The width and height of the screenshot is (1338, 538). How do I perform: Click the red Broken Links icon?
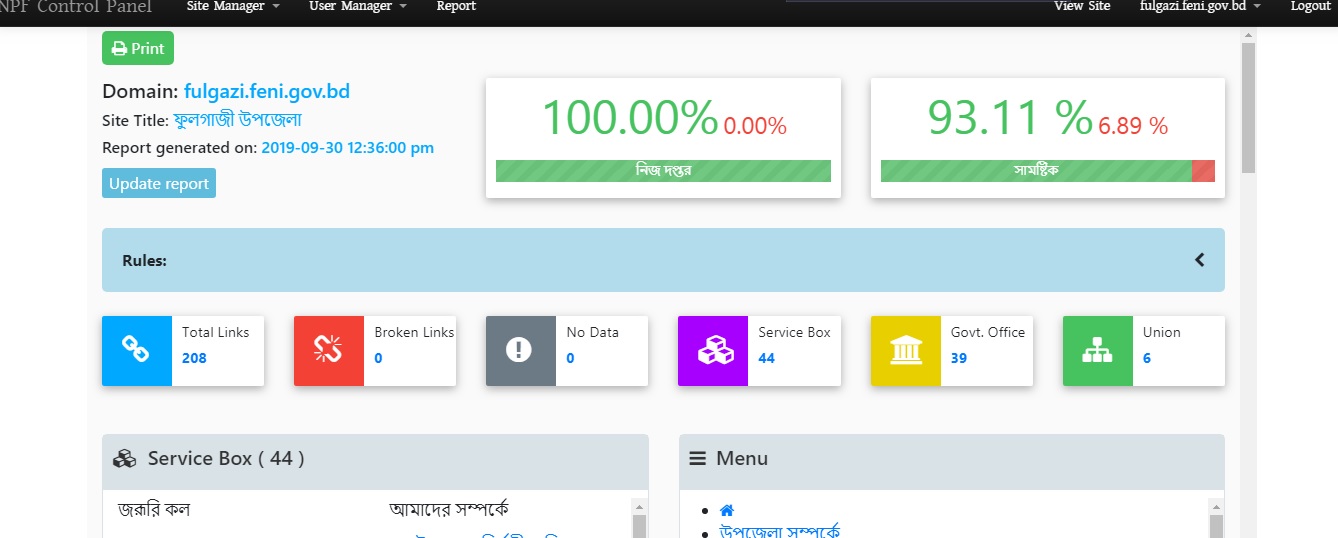pyautogui.click(x=329, y=350)
